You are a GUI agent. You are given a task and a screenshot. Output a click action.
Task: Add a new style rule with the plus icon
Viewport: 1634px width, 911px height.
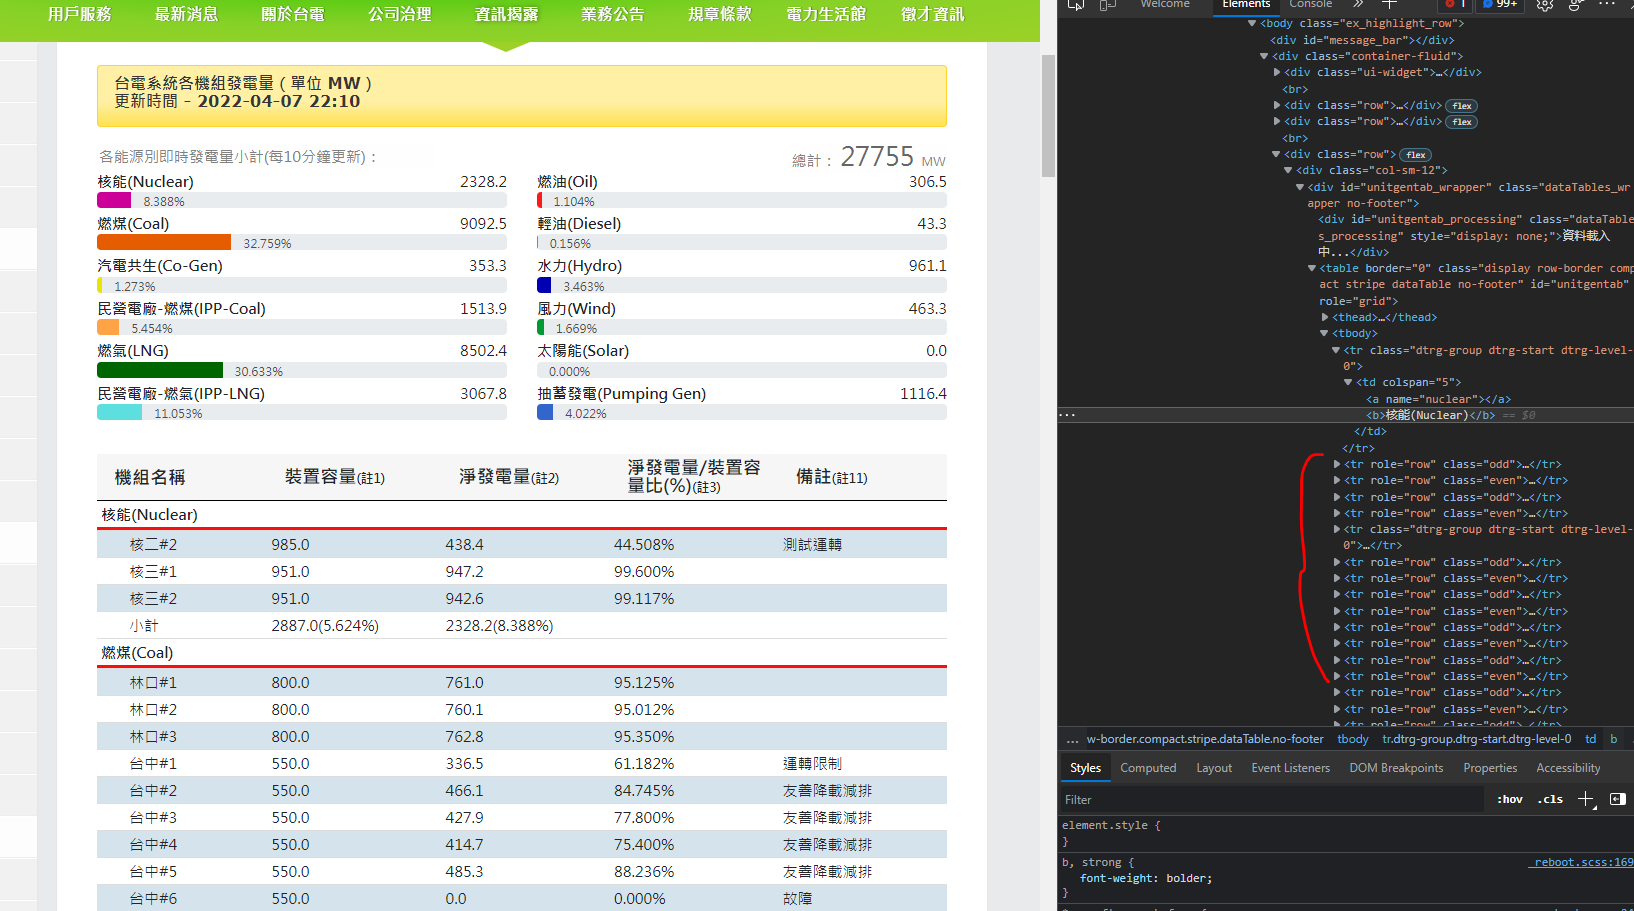[1586, 799]
